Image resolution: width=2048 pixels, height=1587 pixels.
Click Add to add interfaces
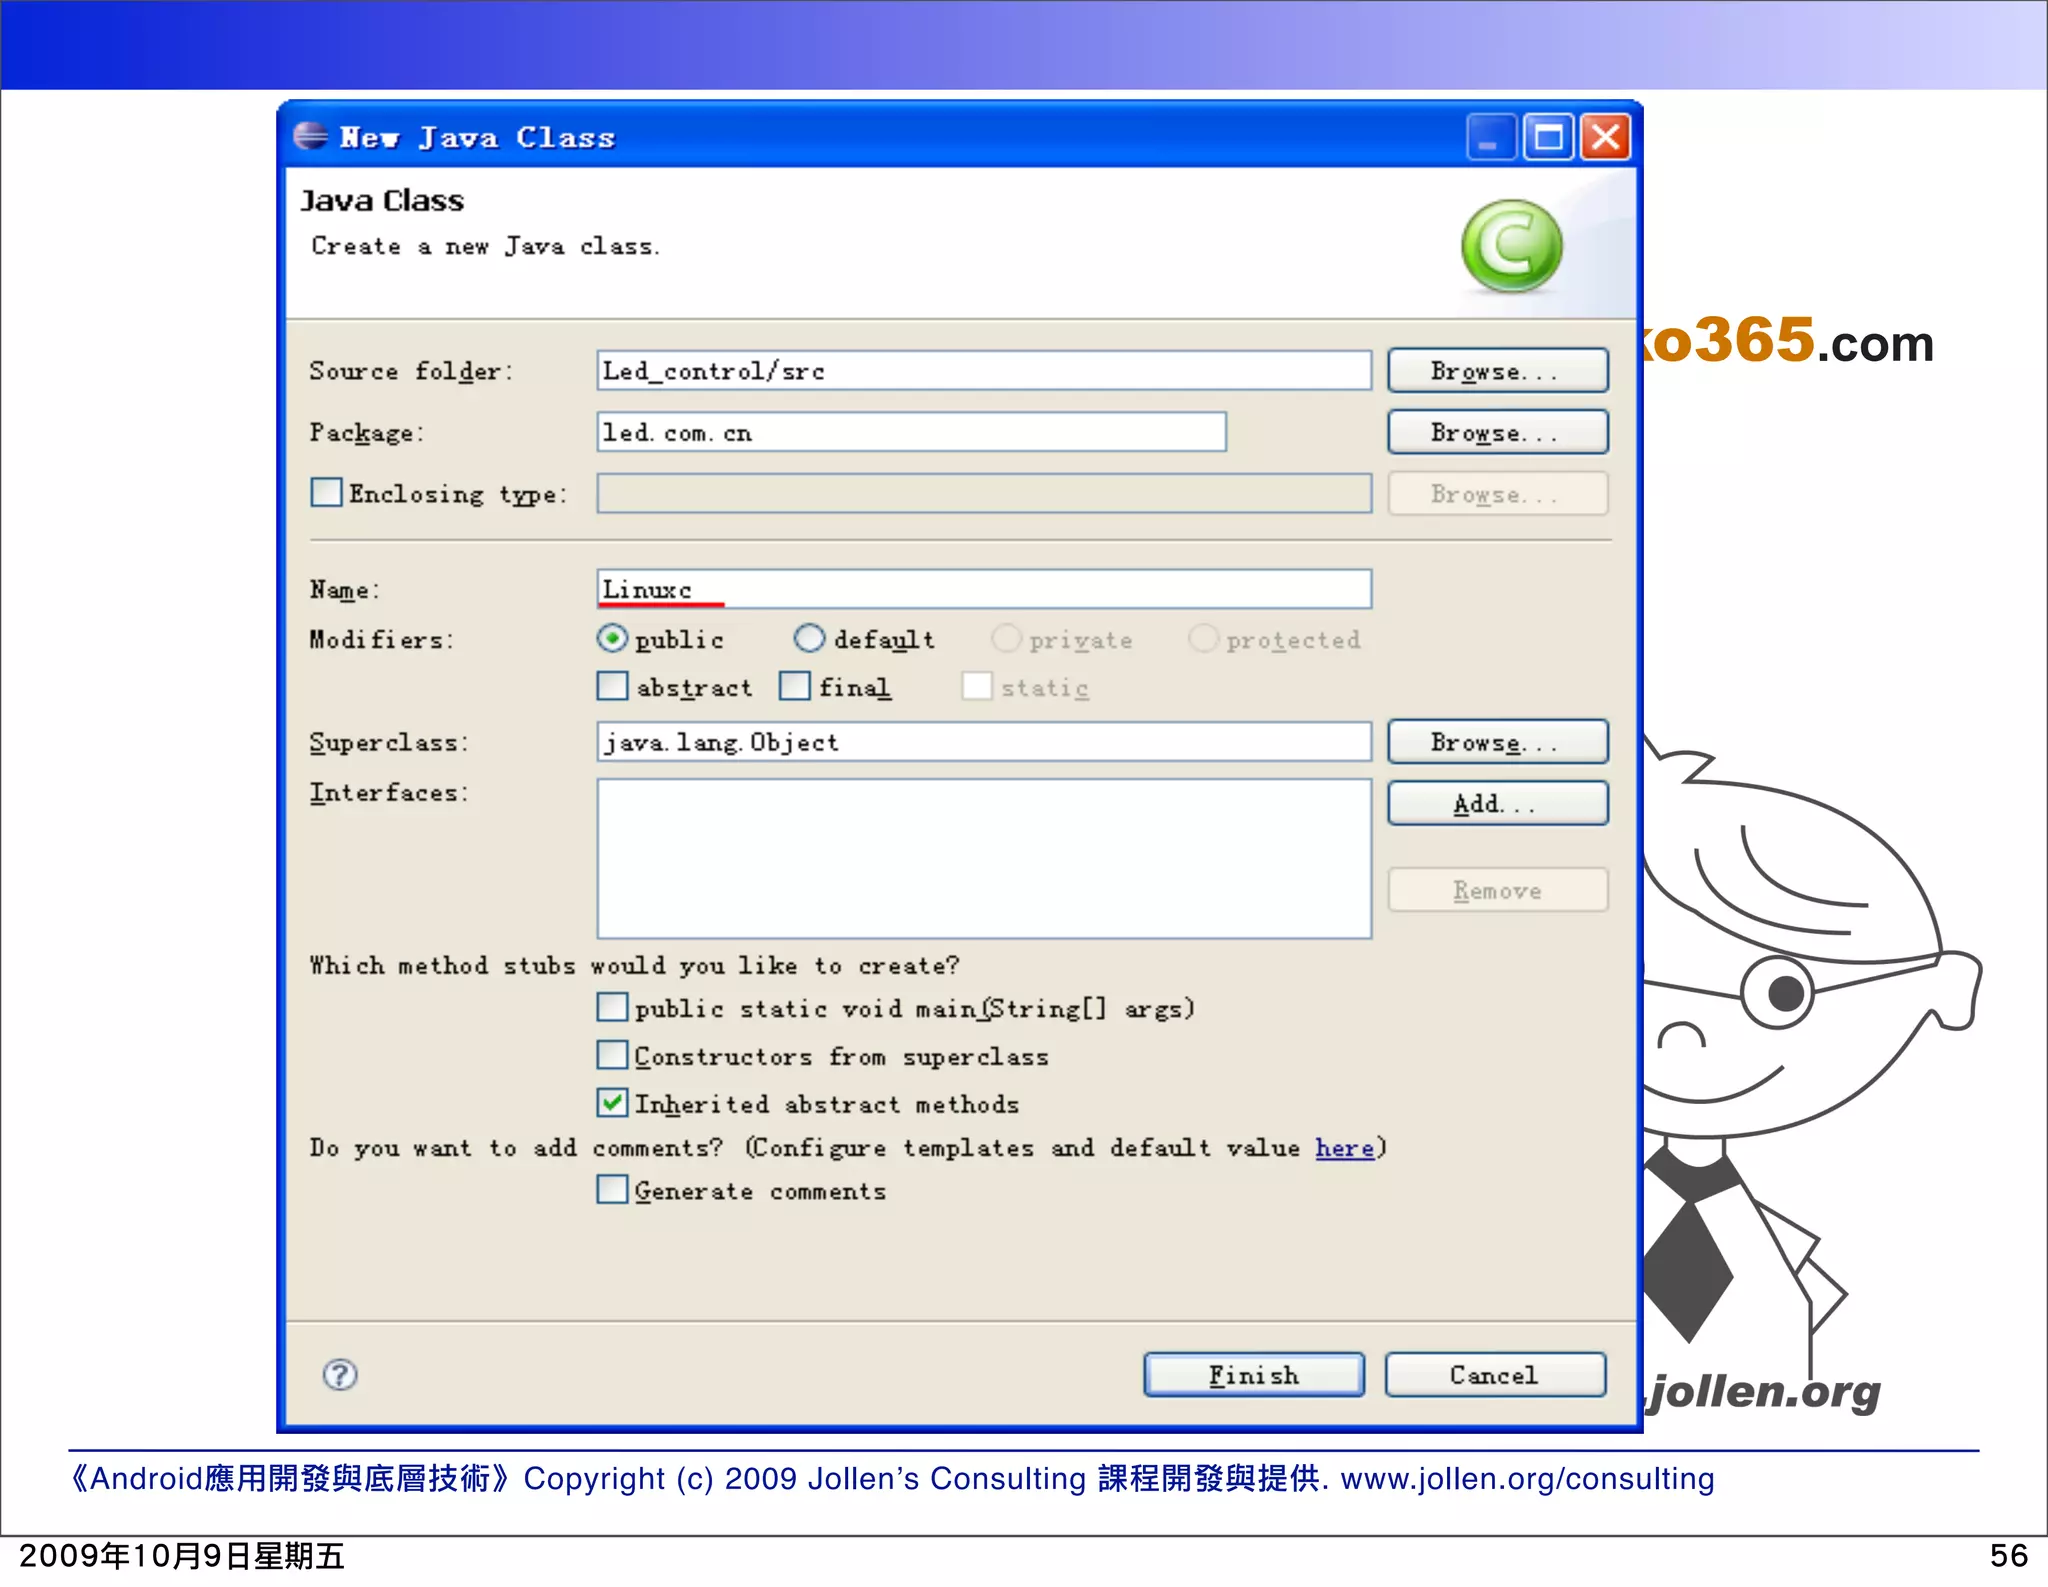pyautogui.click(x=1497, y=804)
